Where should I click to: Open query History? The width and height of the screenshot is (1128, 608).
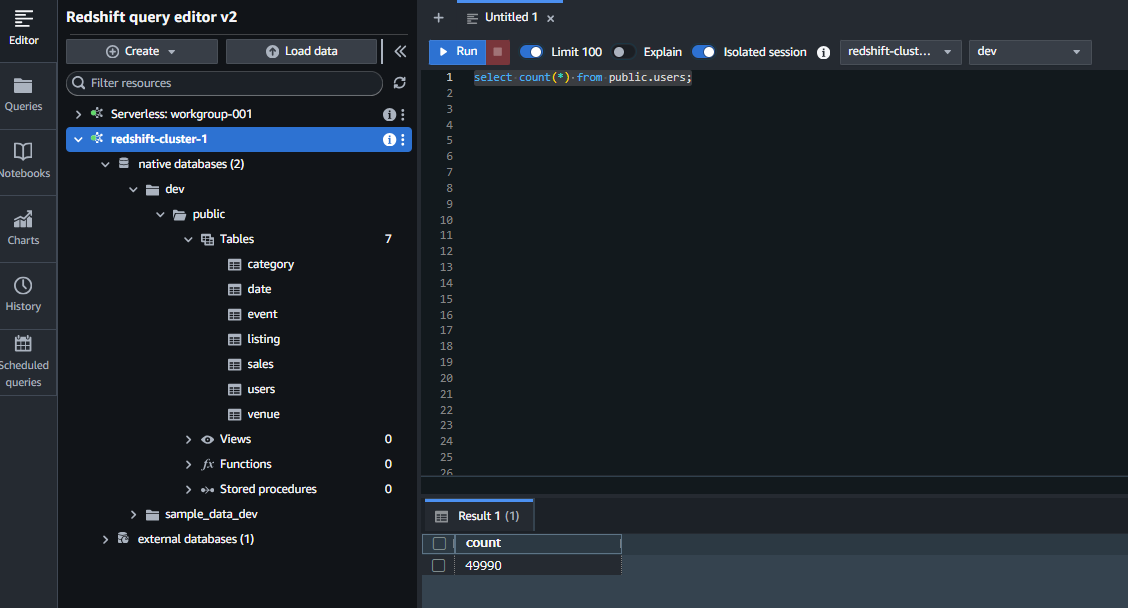pos(23,294)
